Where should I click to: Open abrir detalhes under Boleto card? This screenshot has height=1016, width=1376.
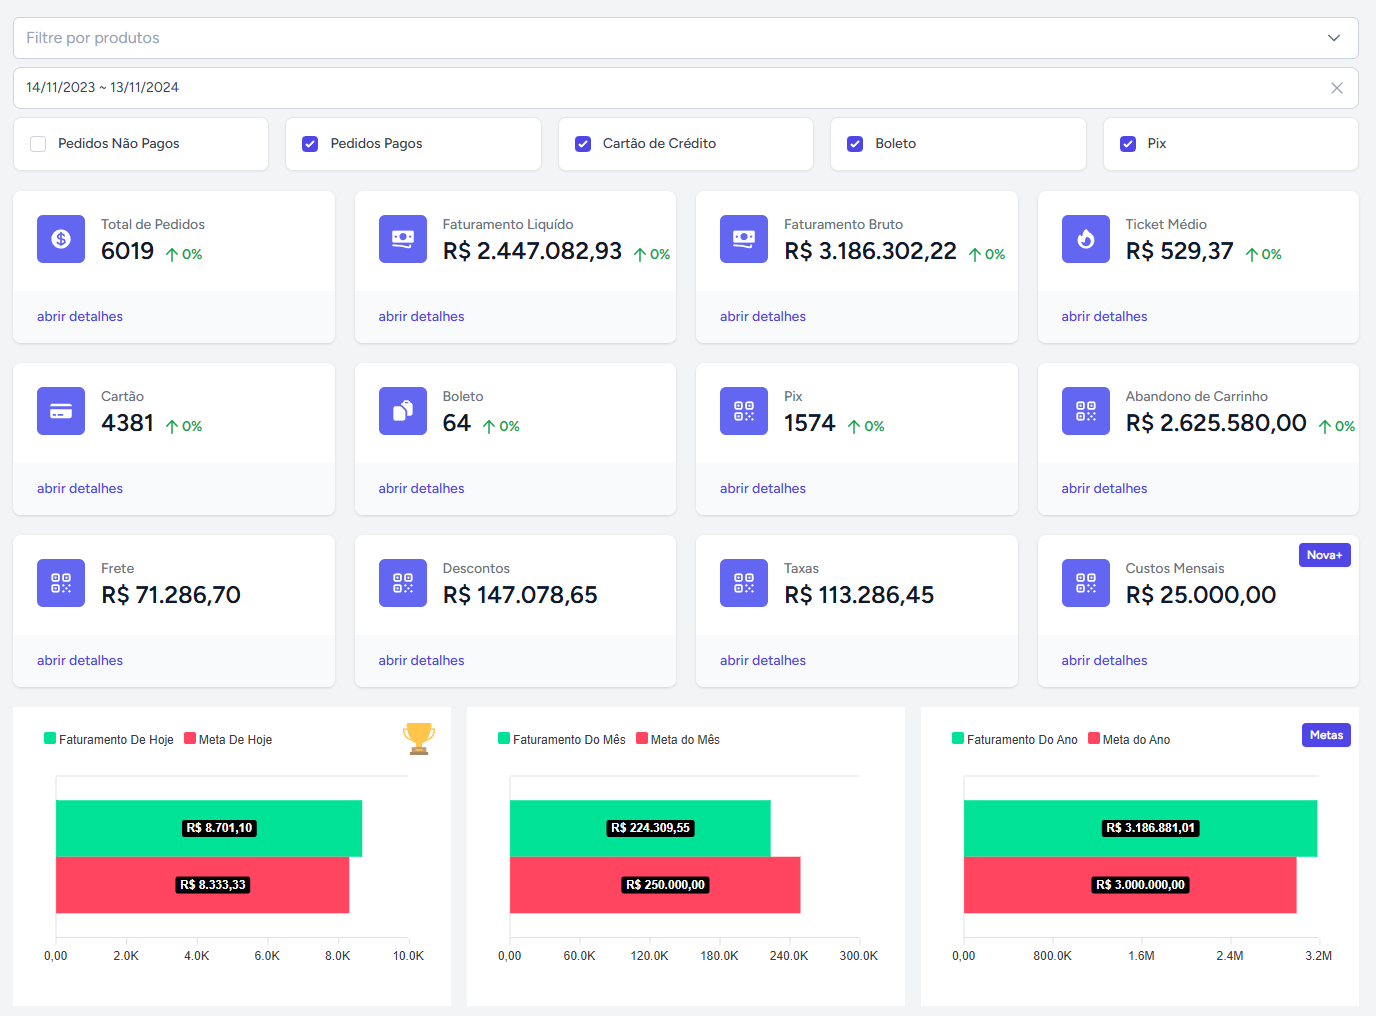click(421, 488)
